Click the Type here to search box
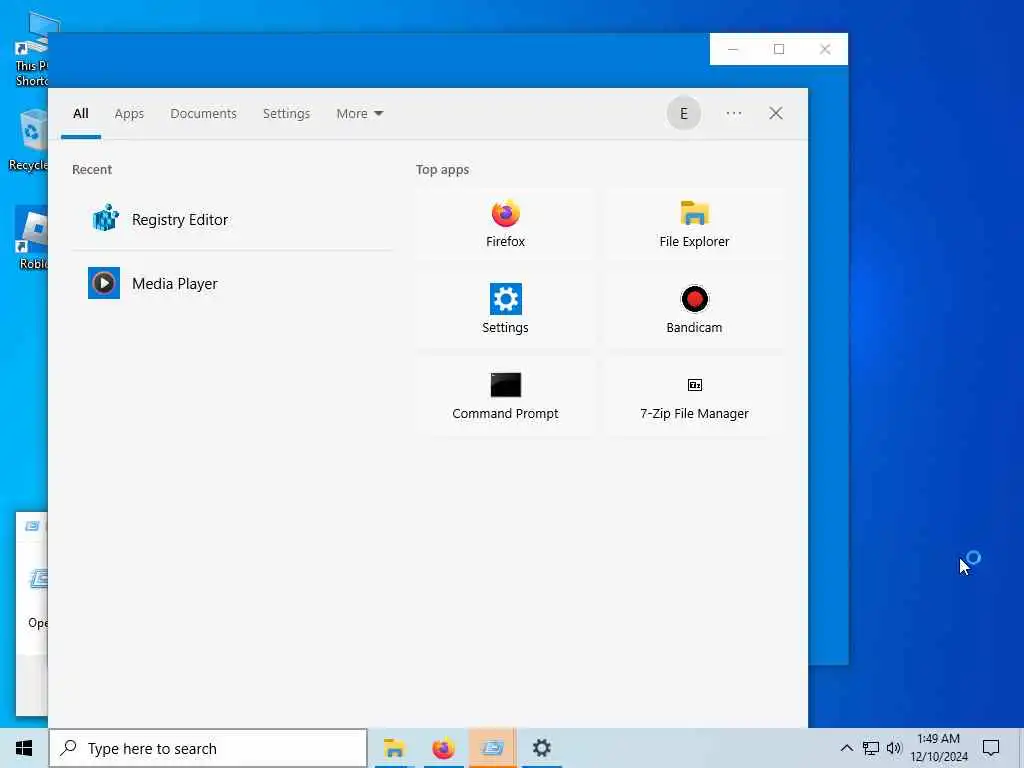Screen dimensions: 1024x768 pos(208,748)
